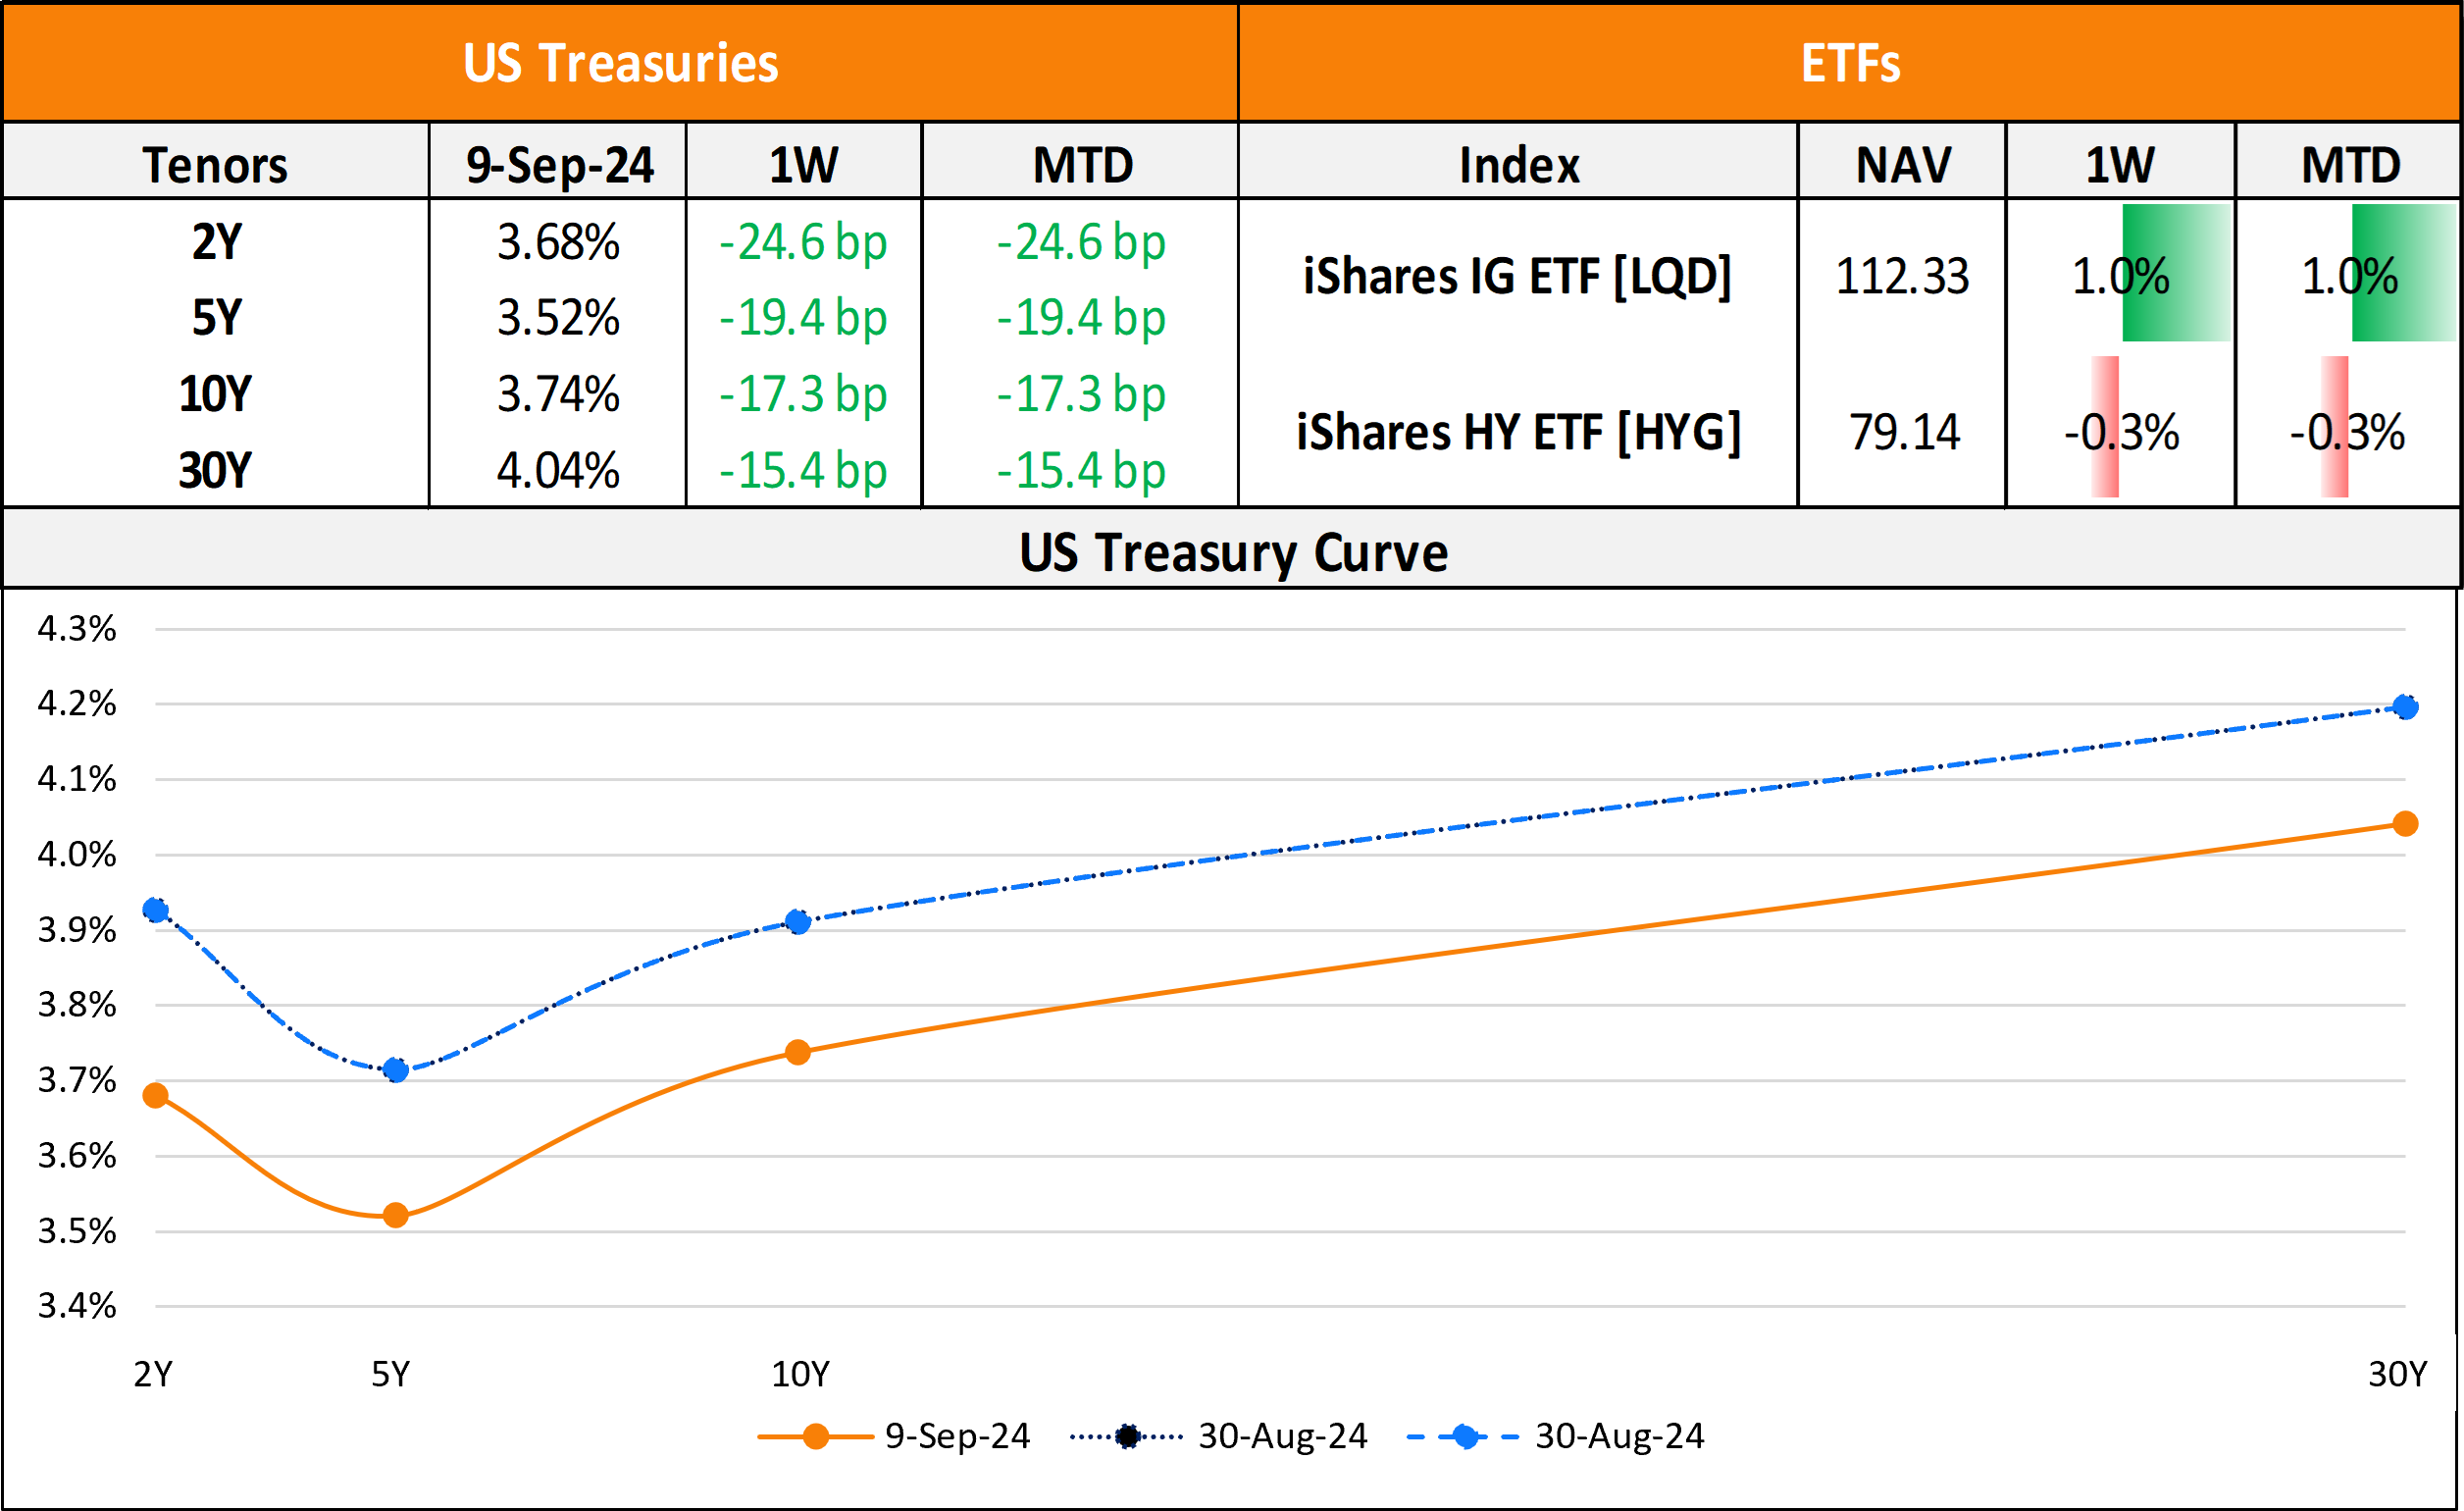Screen dimensions: 2464x1511
Task: Select the blue 5Y point on the 30-Aug curve
Action: point(396,1070)
